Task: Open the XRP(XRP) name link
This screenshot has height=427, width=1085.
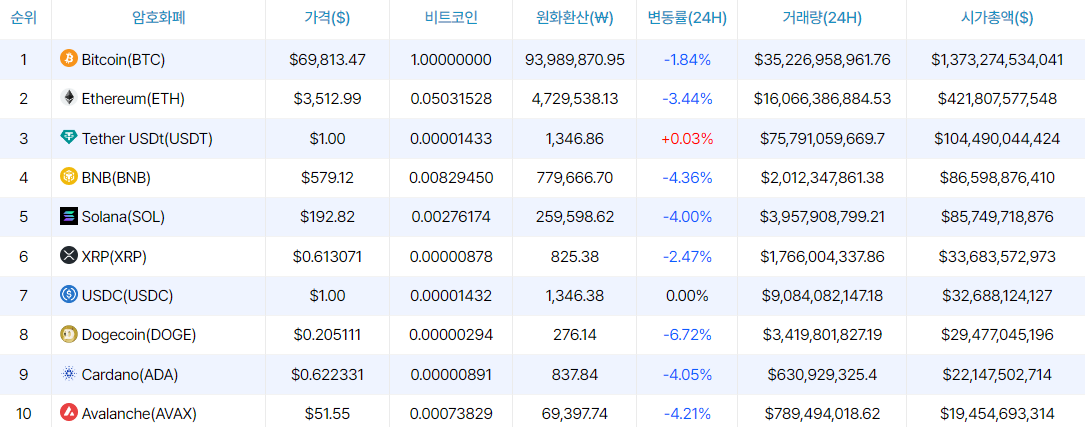Action: tap(114, 257)
